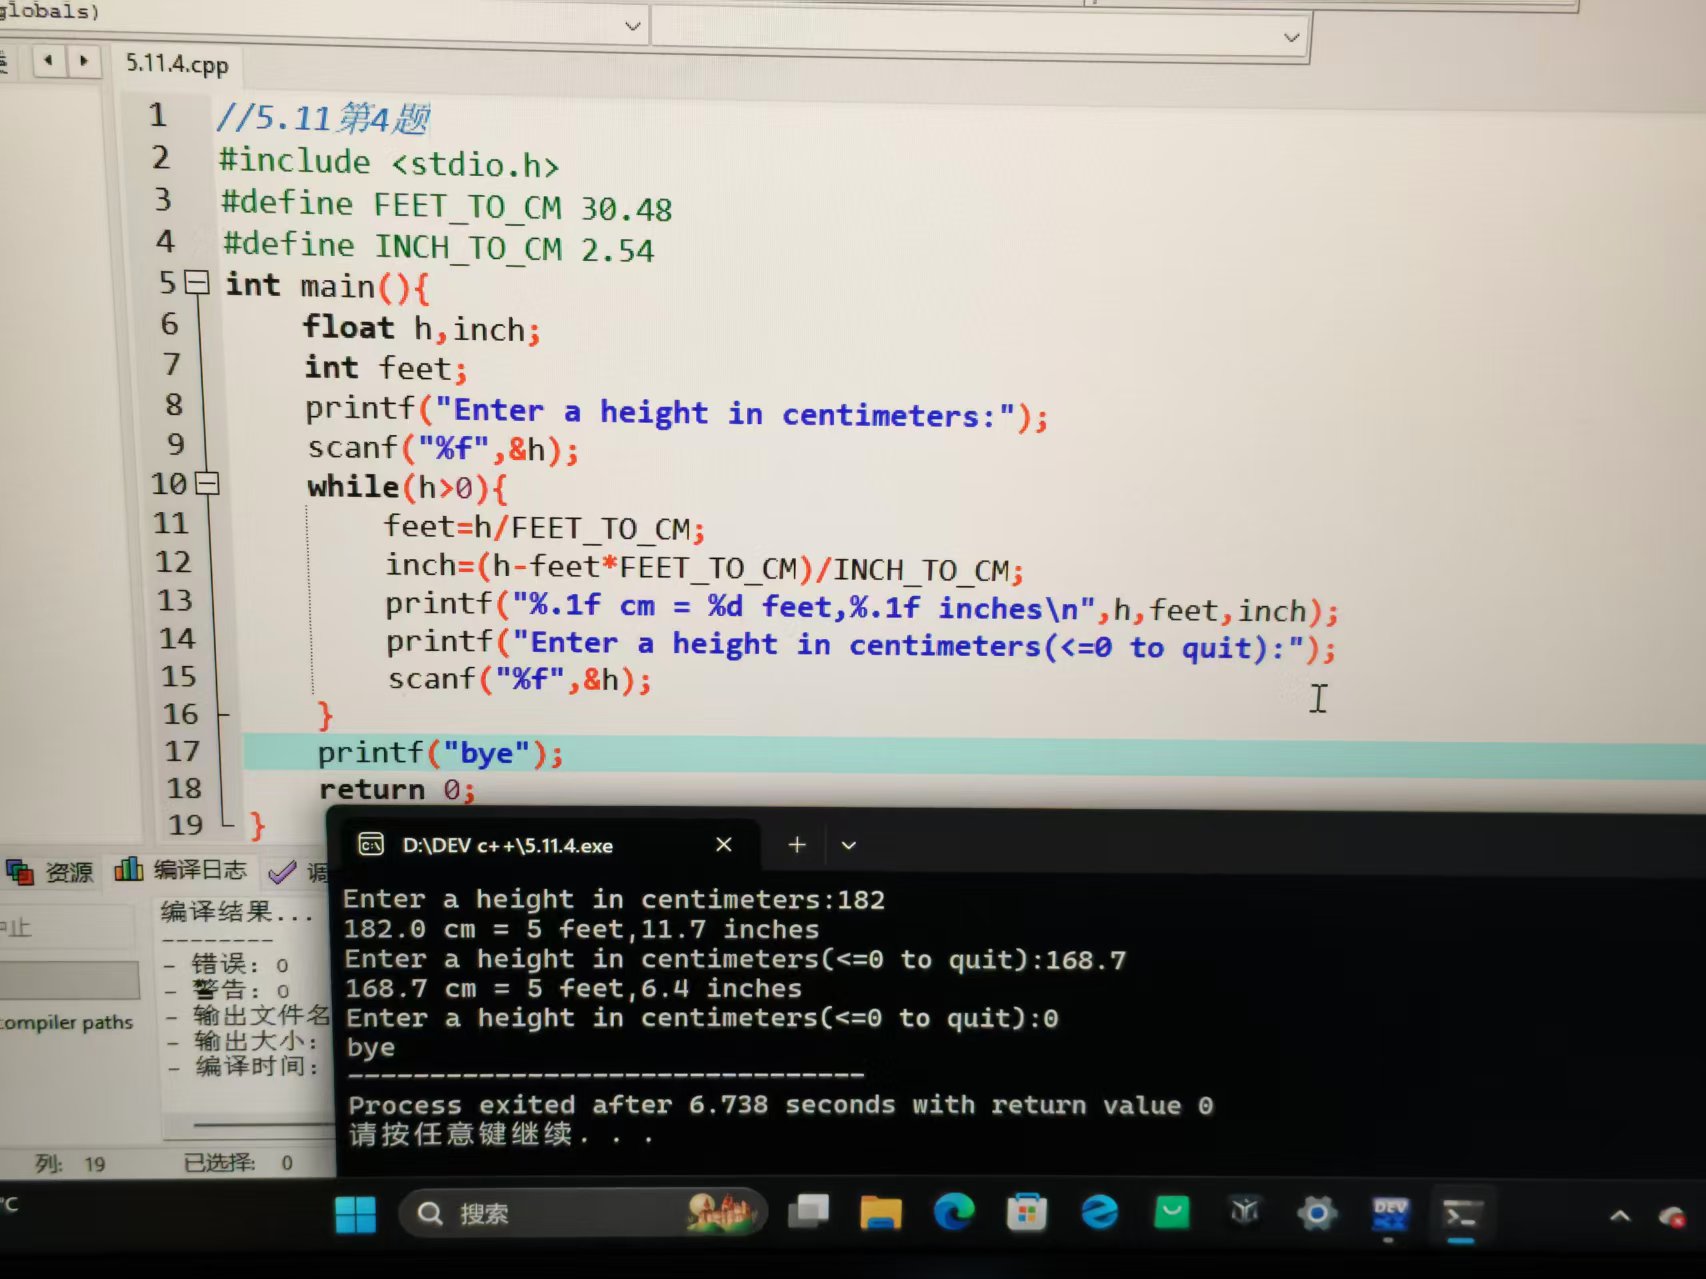Click the + button to open new terminal tab

tap(796, 845)
